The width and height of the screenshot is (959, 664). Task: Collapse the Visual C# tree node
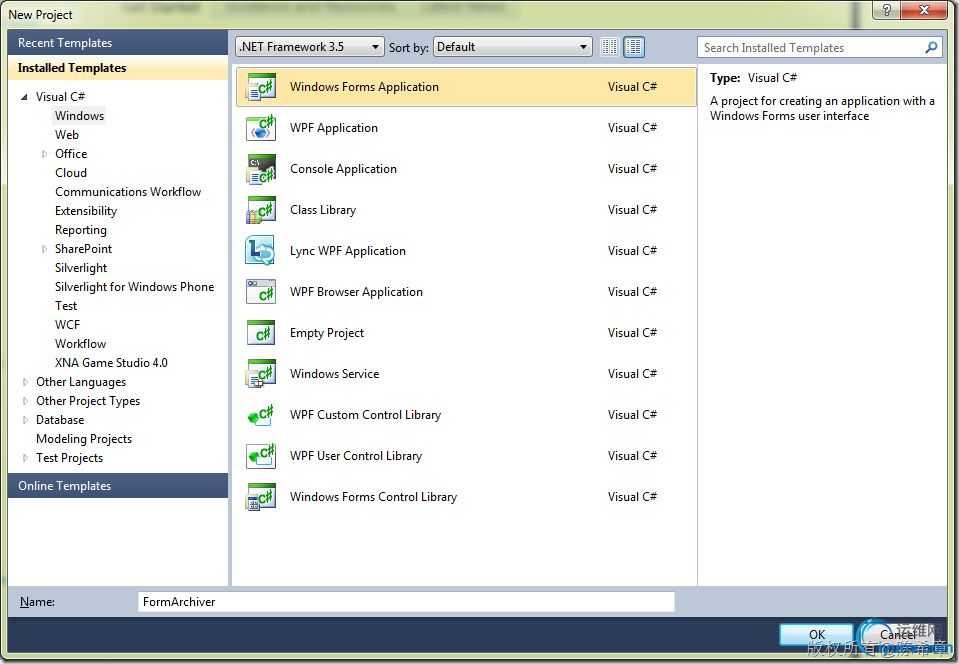coord(24,97)
